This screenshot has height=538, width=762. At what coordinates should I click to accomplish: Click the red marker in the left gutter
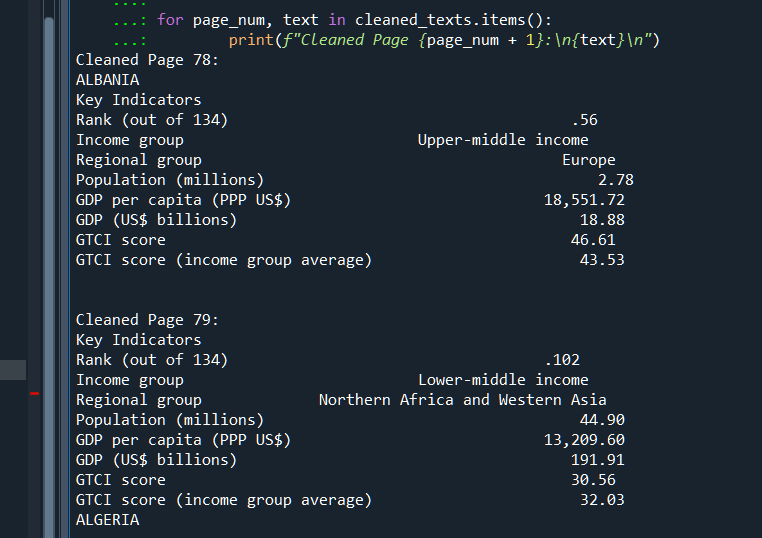pos(35,393)
